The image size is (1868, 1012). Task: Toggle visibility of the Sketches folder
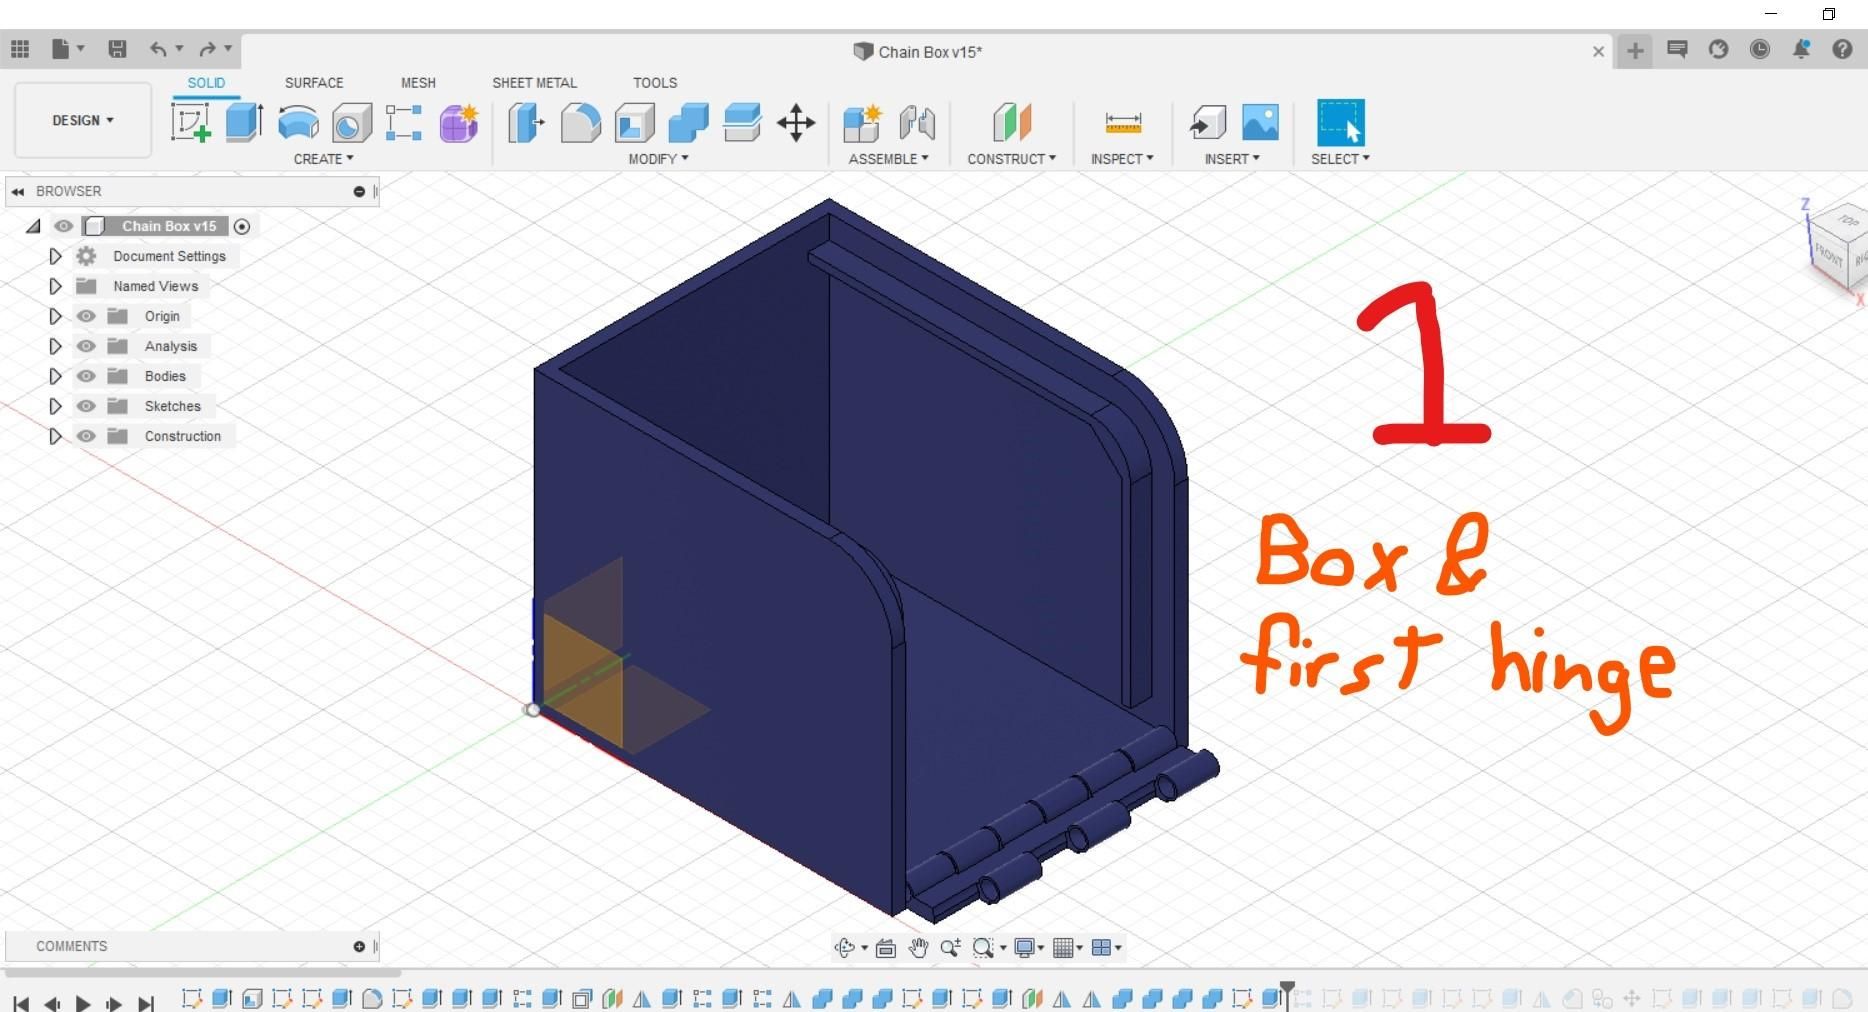pyautogui.click(x=86, y=406)
